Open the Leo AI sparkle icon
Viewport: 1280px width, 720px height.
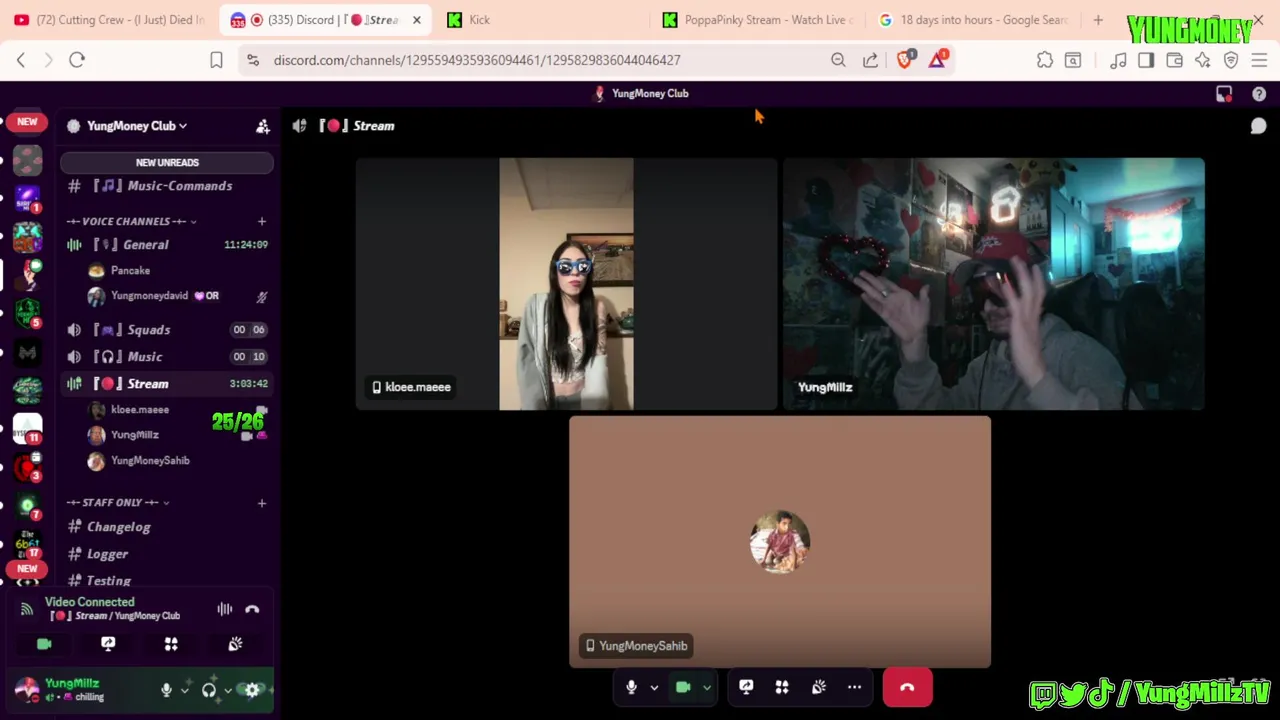coord(1203,60)
